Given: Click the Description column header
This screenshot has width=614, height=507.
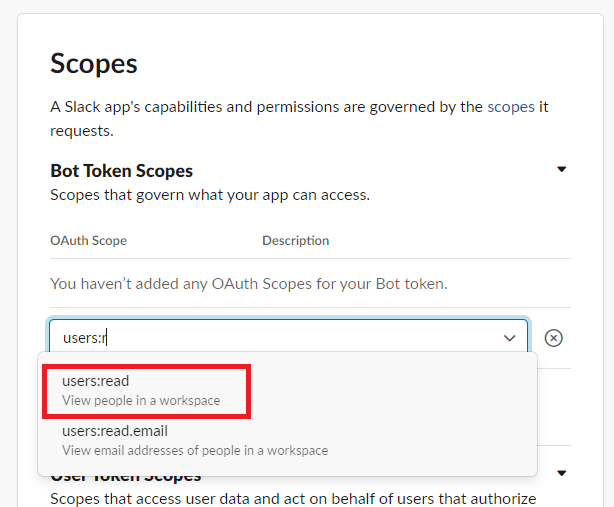Looking at the screenshot, I should [x=296, y=240].
